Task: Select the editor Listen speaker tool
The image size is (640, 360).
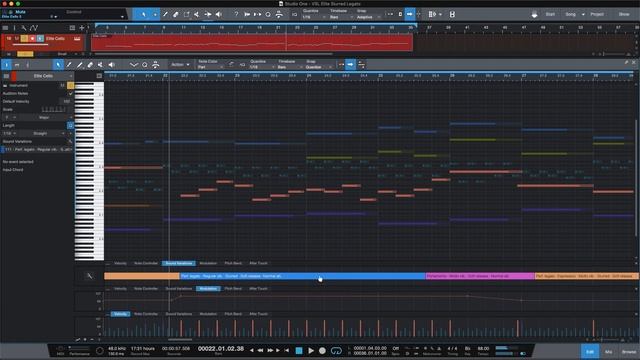Action: click(x=111, y=64)
